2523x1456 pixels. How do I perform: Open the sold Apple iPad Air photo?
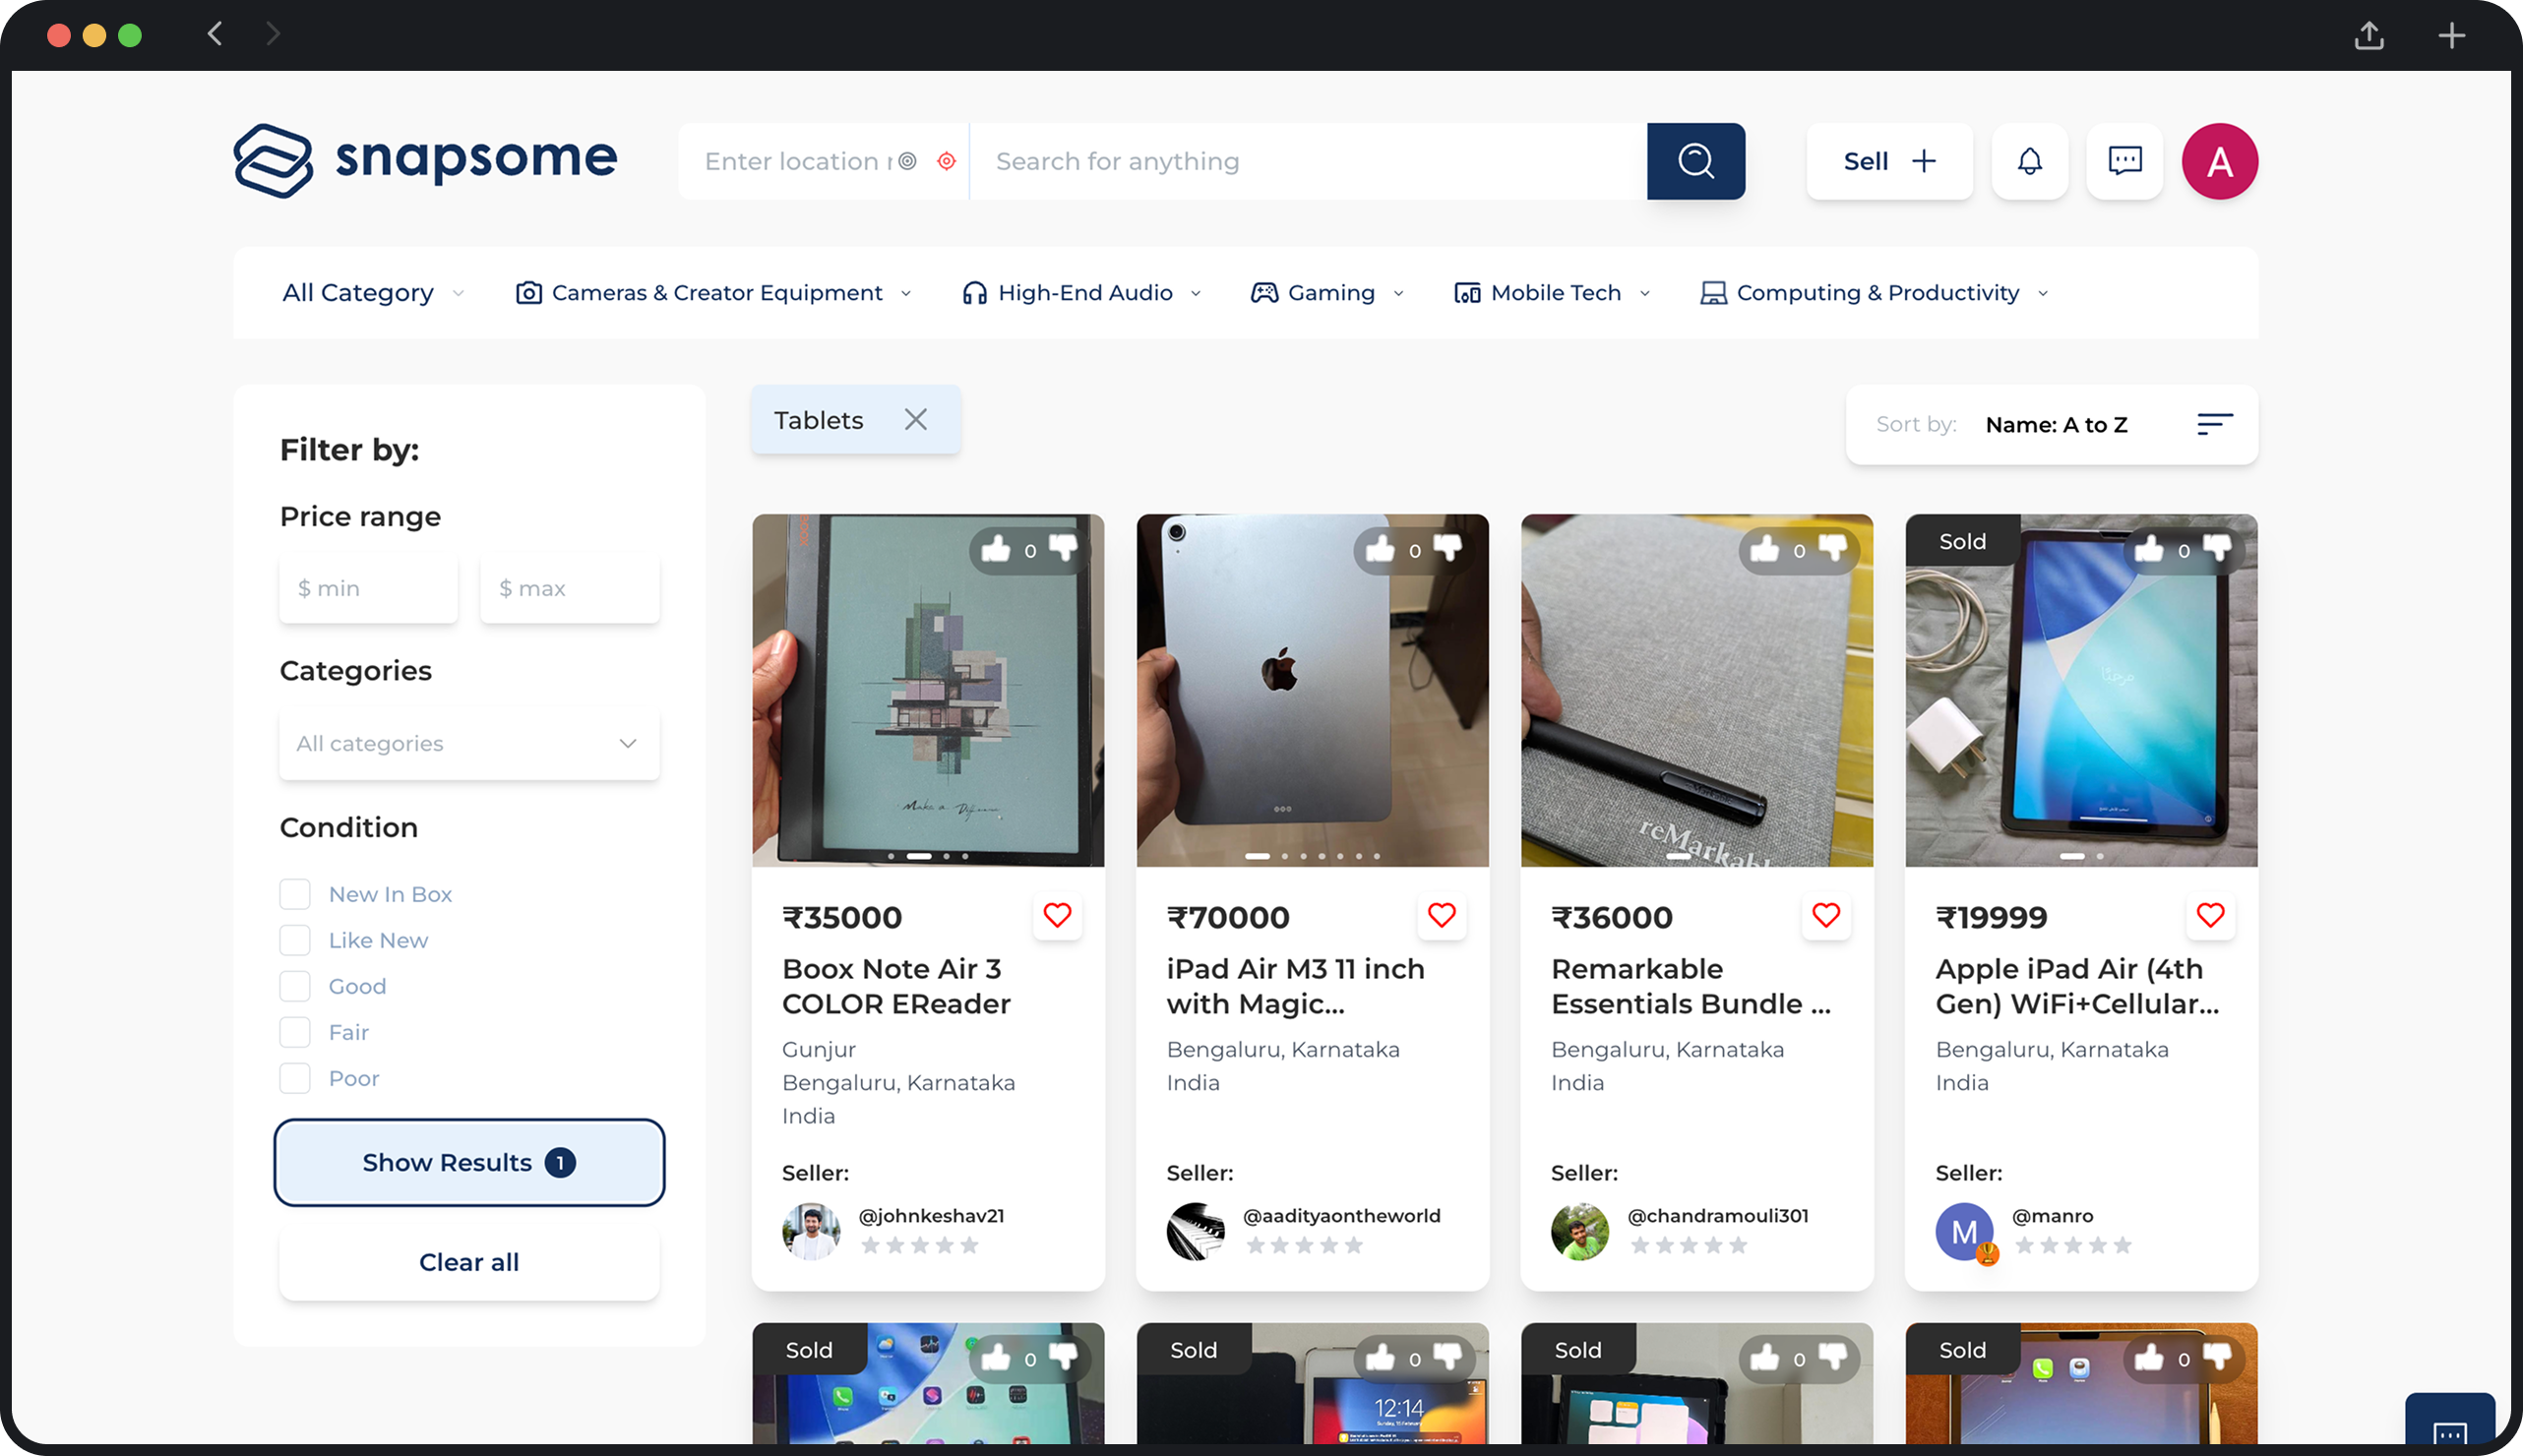(x=2081, y=690)
